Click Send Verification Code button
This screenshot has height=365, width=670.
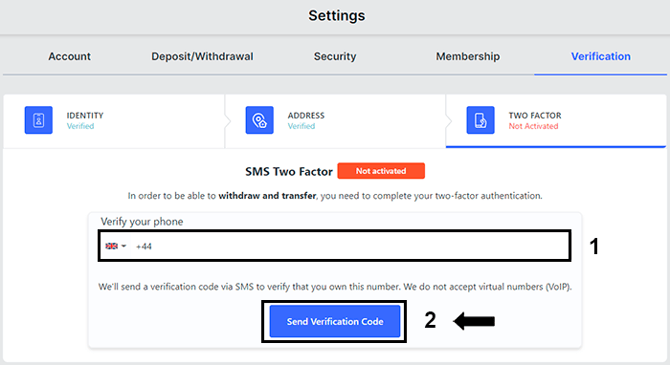(335, 321)
